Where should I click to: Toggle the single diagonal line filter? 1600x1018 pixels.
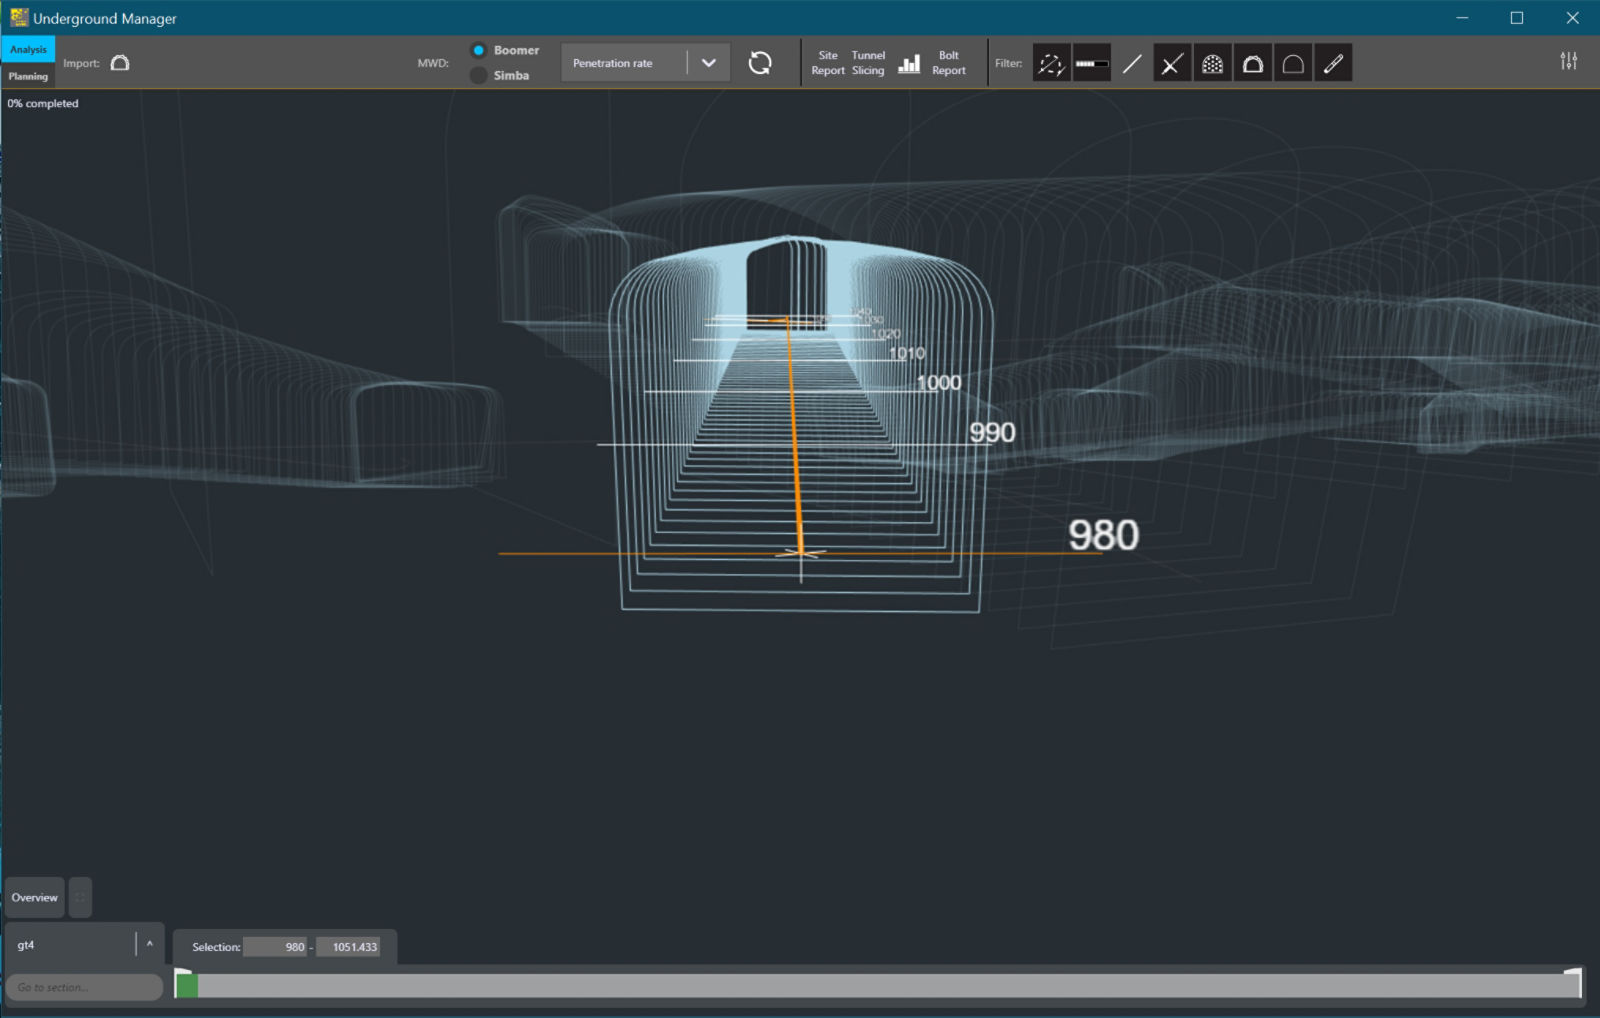(x=1132, y=63)
